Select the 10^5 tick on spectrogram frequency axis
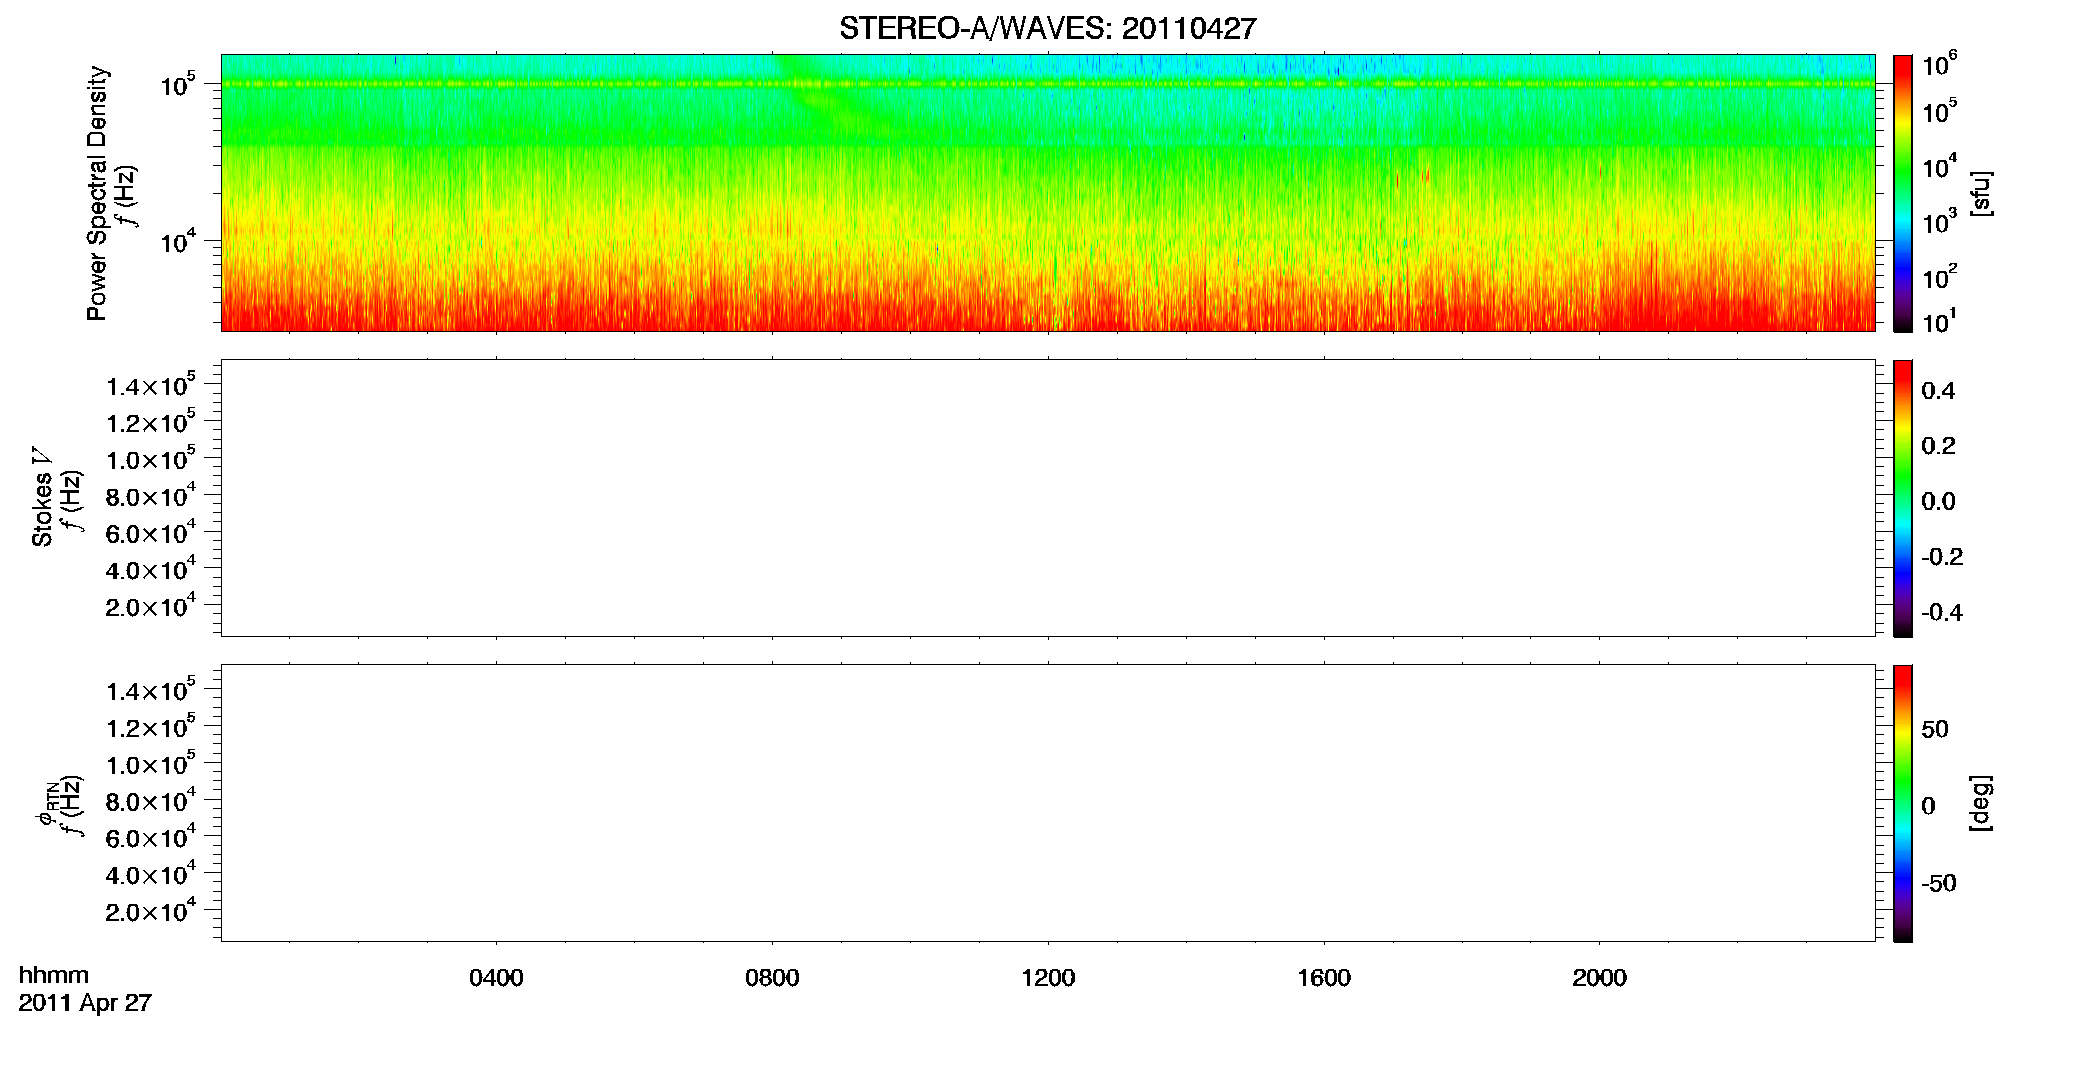The width and height of the screenshot is (2096, 1080). point(177,84)
